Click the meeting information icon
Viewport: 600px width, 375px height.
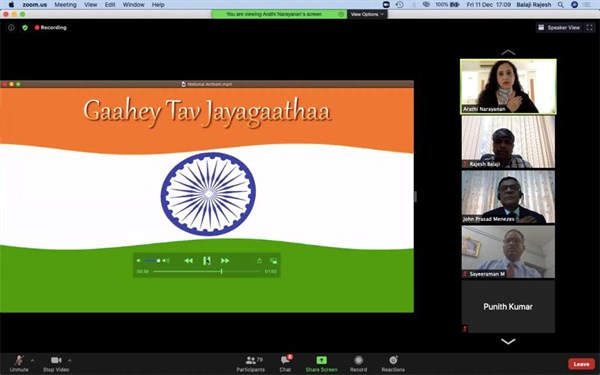click(11, 28)
